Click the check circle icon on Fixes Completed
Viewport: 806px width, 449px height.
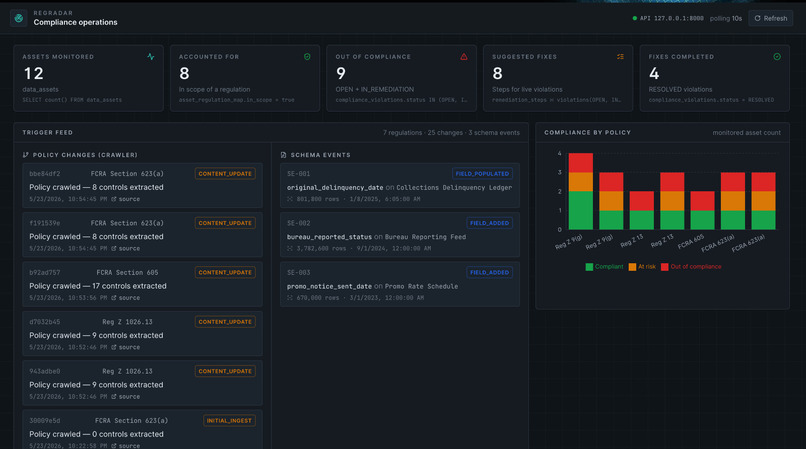tap(777, 57)
